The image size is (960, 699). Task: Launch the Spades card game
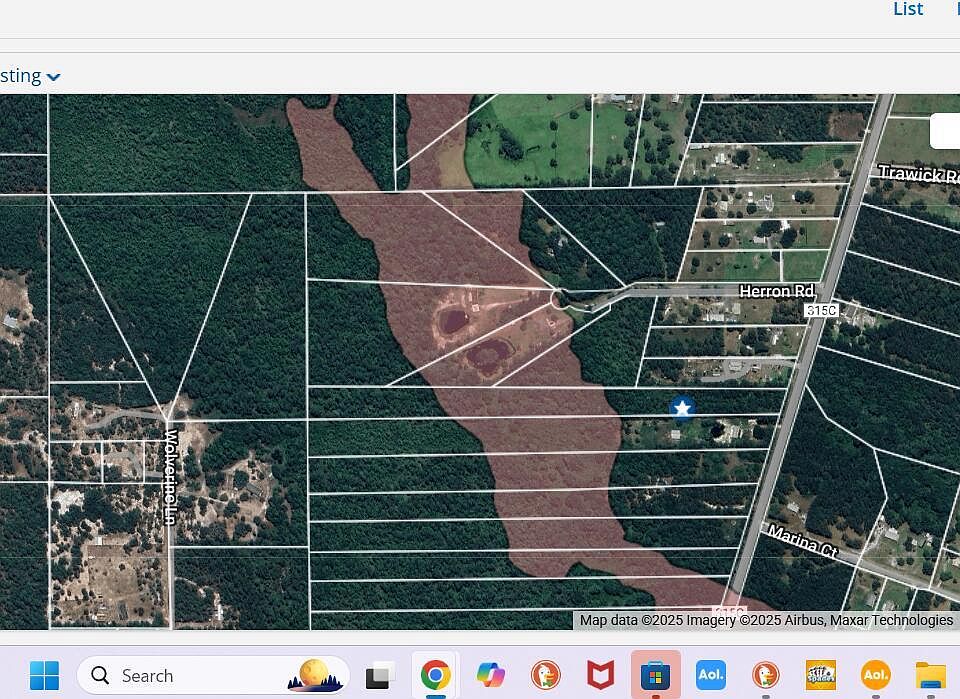821,676
